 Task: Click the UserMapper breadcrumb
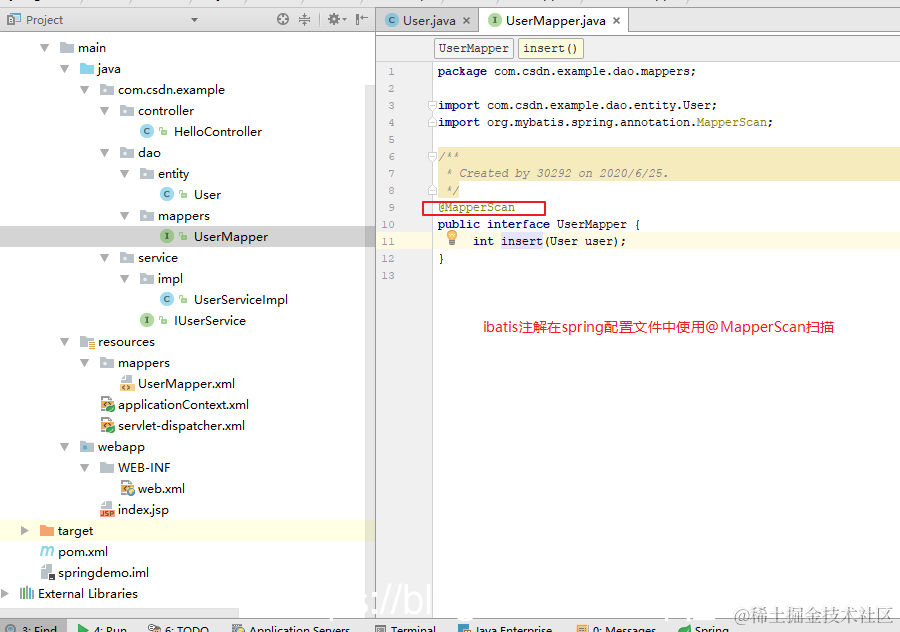474,48
